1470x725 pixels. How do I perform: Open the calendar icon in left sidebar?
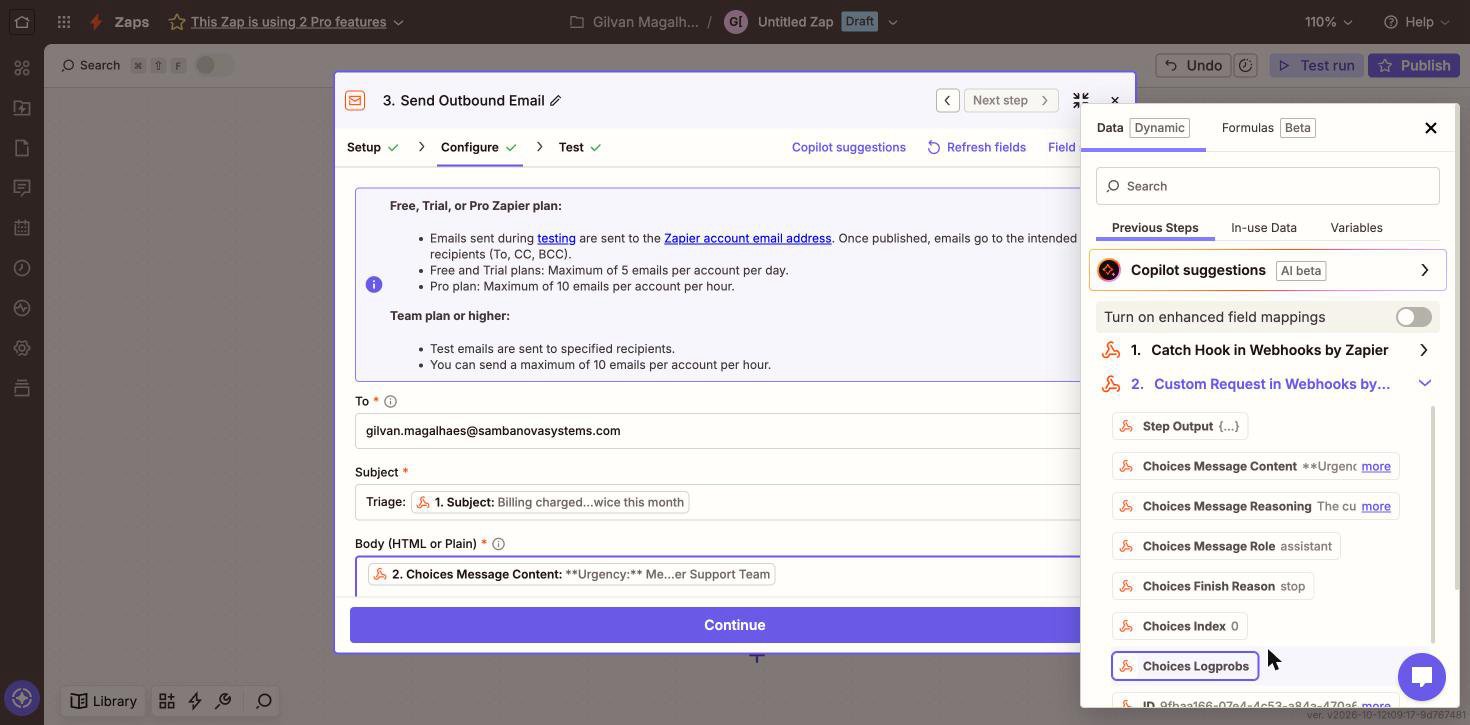pos(22,228)
